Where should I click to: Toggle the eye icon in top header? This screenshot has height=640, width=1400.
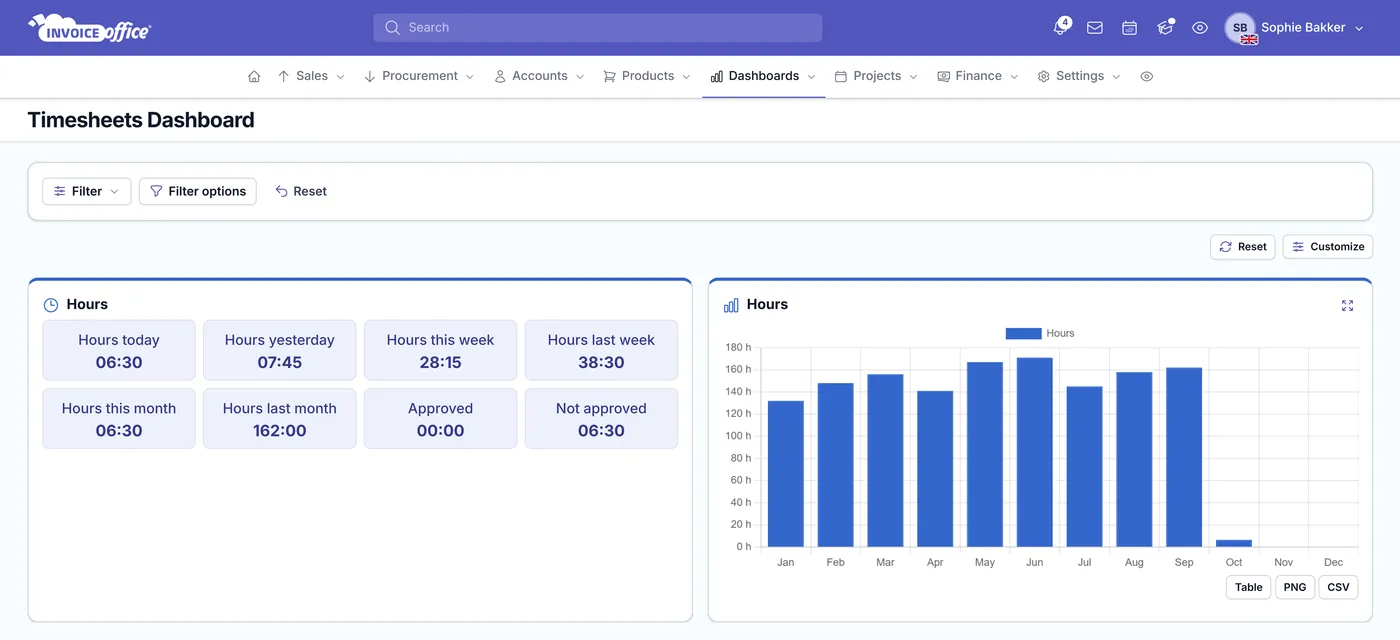coord(1200,28)
